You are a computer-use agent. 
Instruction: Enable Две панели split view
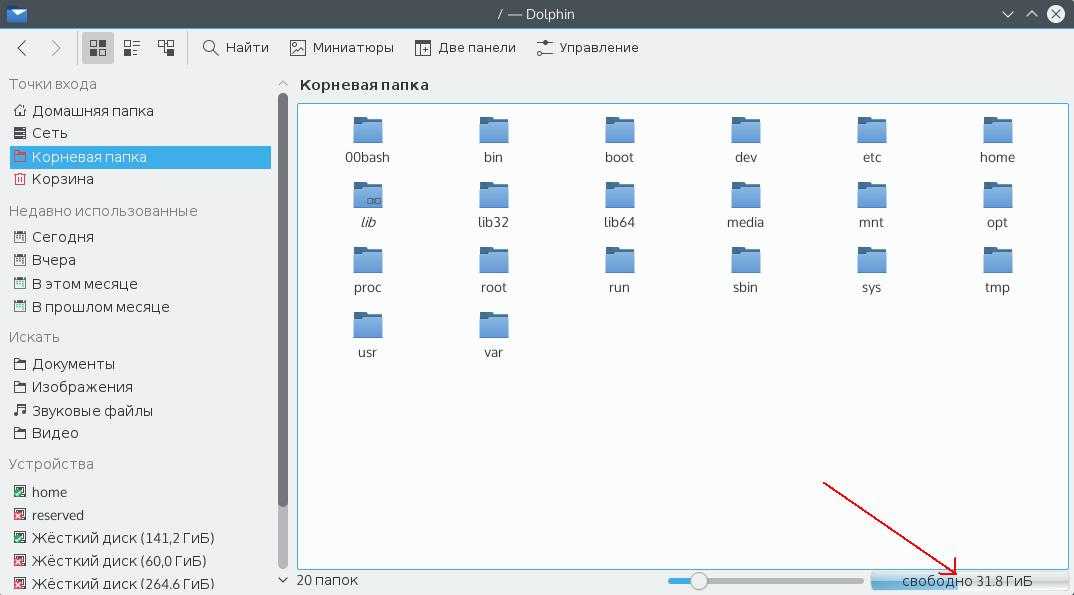point(465,48)
